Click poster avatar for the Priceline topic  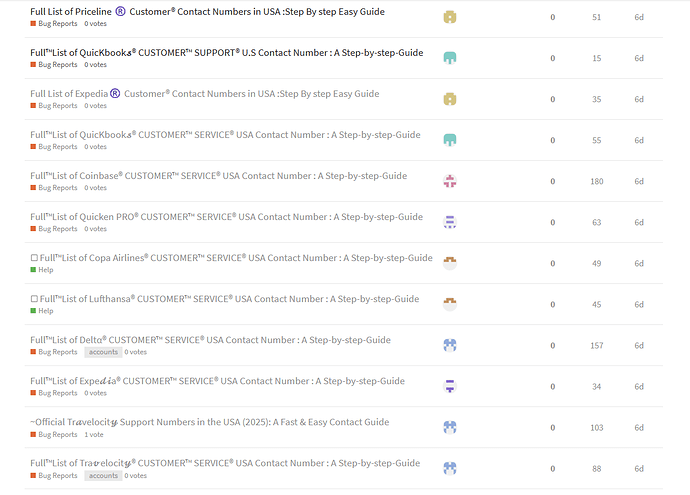pos(450,17)
